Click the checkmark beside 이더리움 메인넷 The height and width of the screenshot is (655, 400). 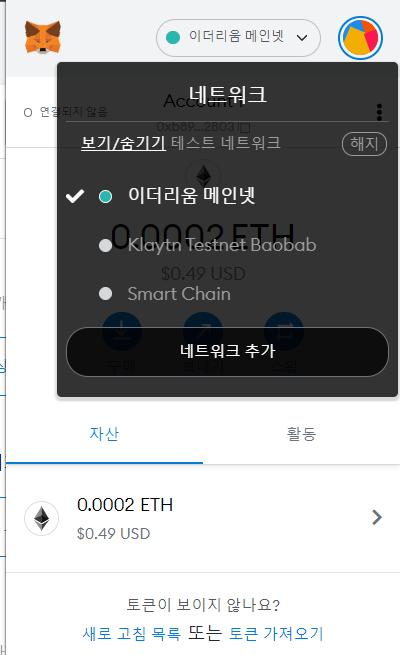[75, 196]
